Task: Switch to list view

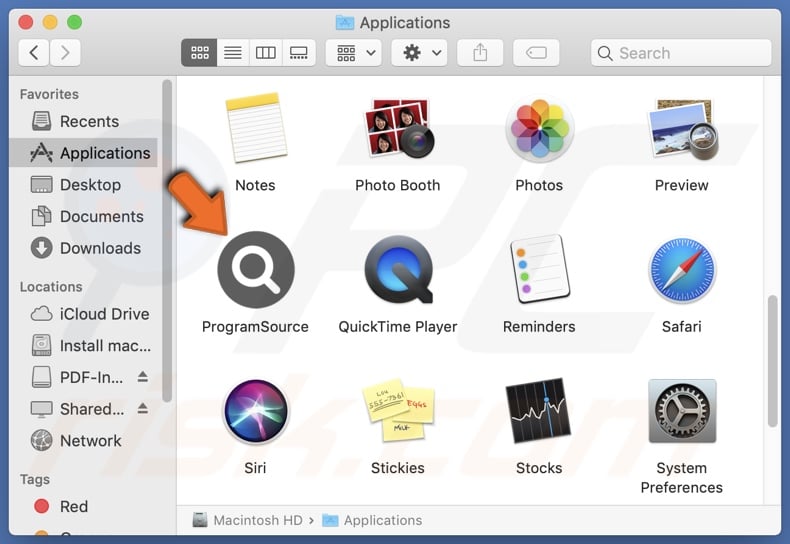Action: click(x=233, y=52)
